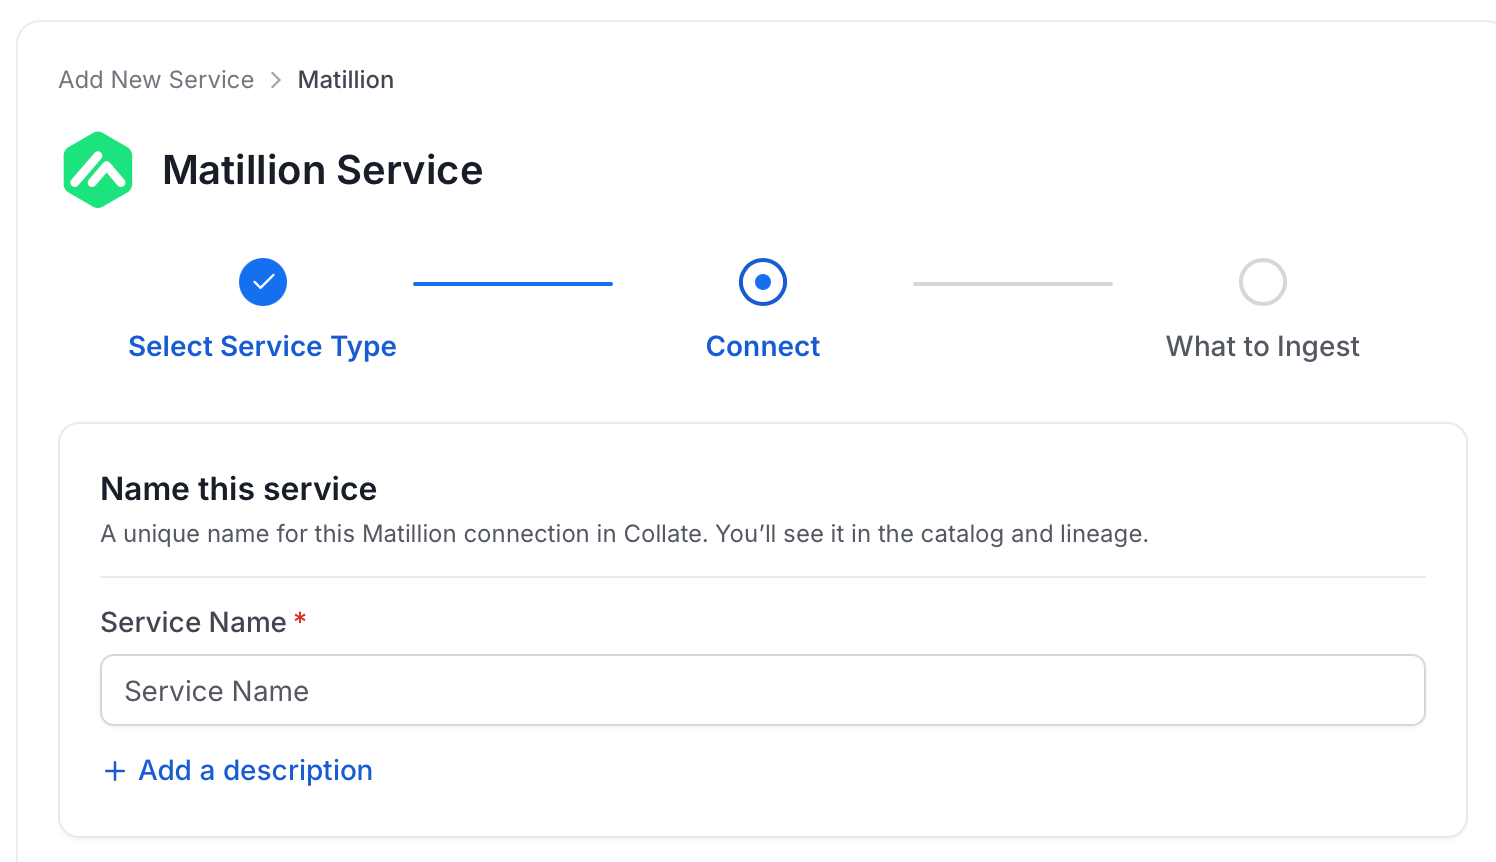1496x862 pixels.
Task: Go to the Select Service Type step label
Action: coord(263,346)
